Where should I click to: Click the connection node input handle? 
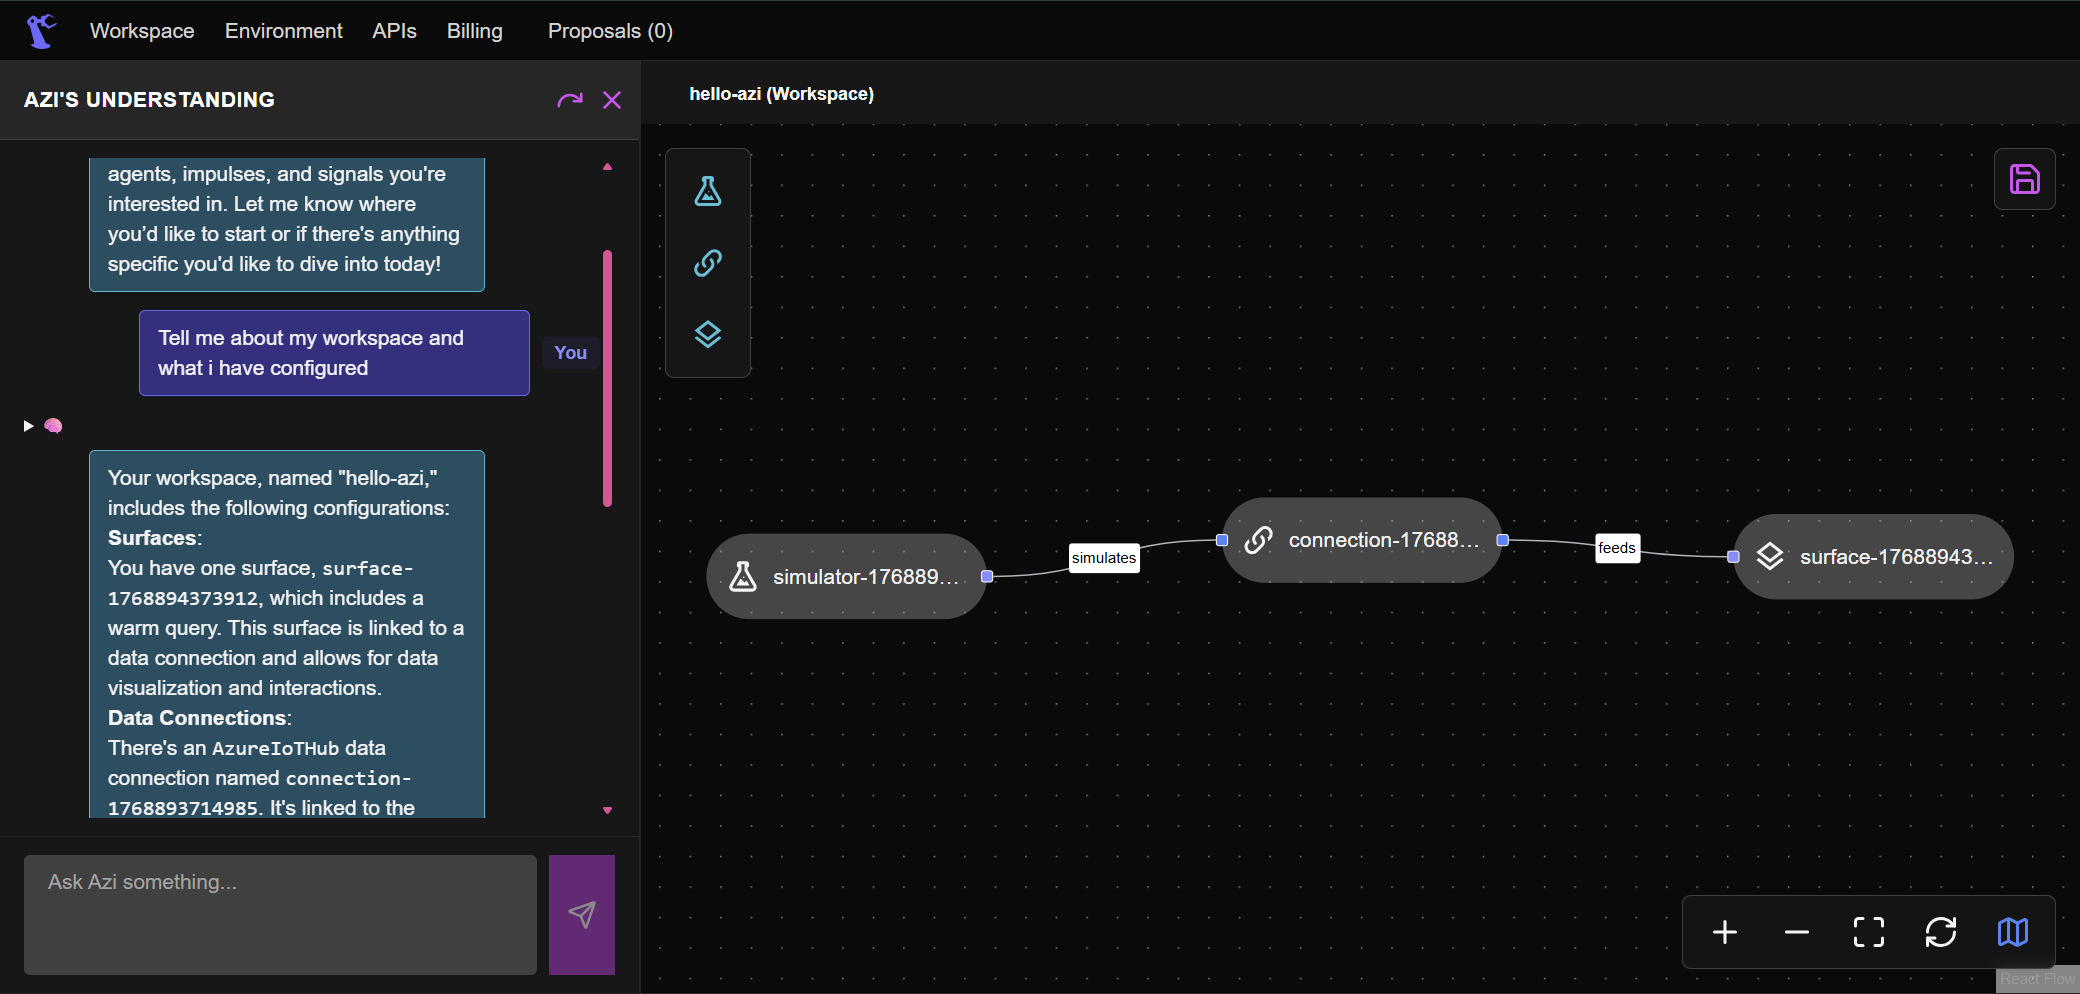click(x=1222, y=540)
